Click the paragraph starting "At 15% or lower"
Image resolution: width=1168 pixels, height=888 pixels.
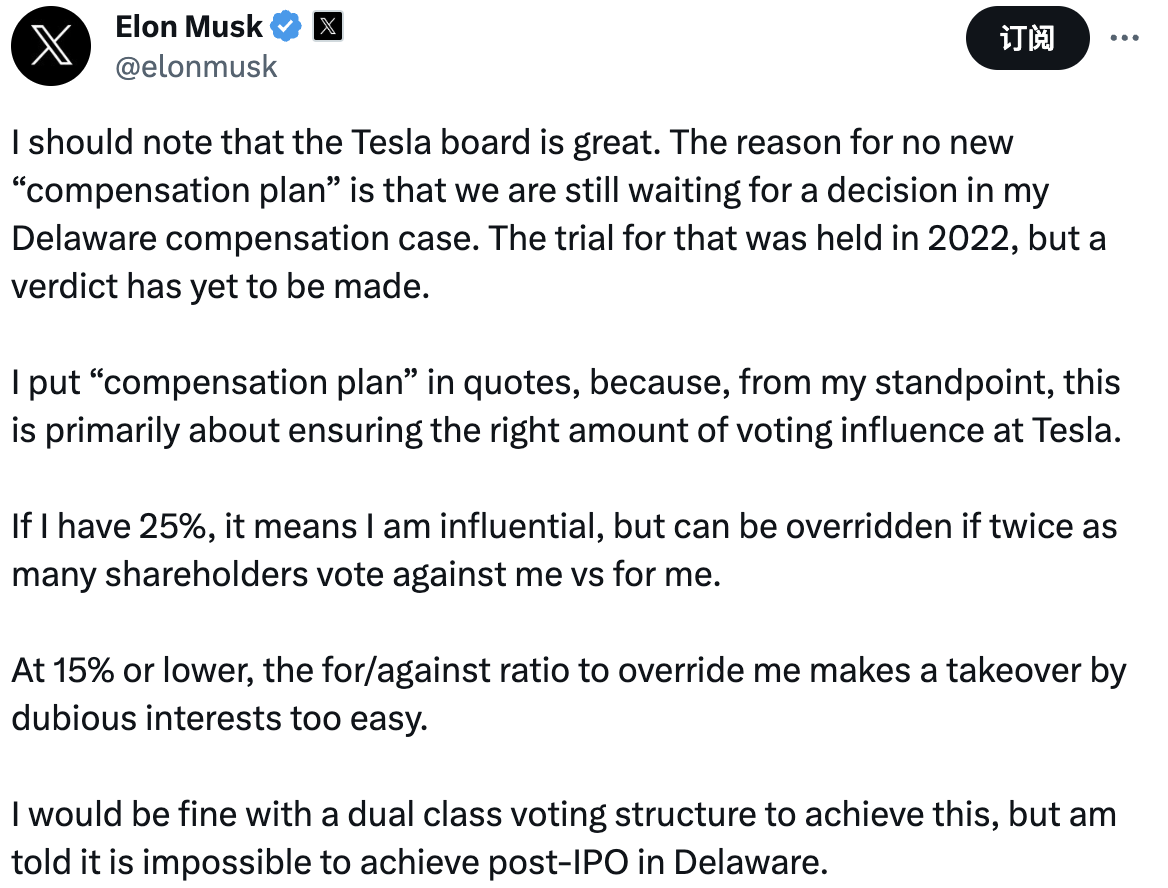coord(568,694)
